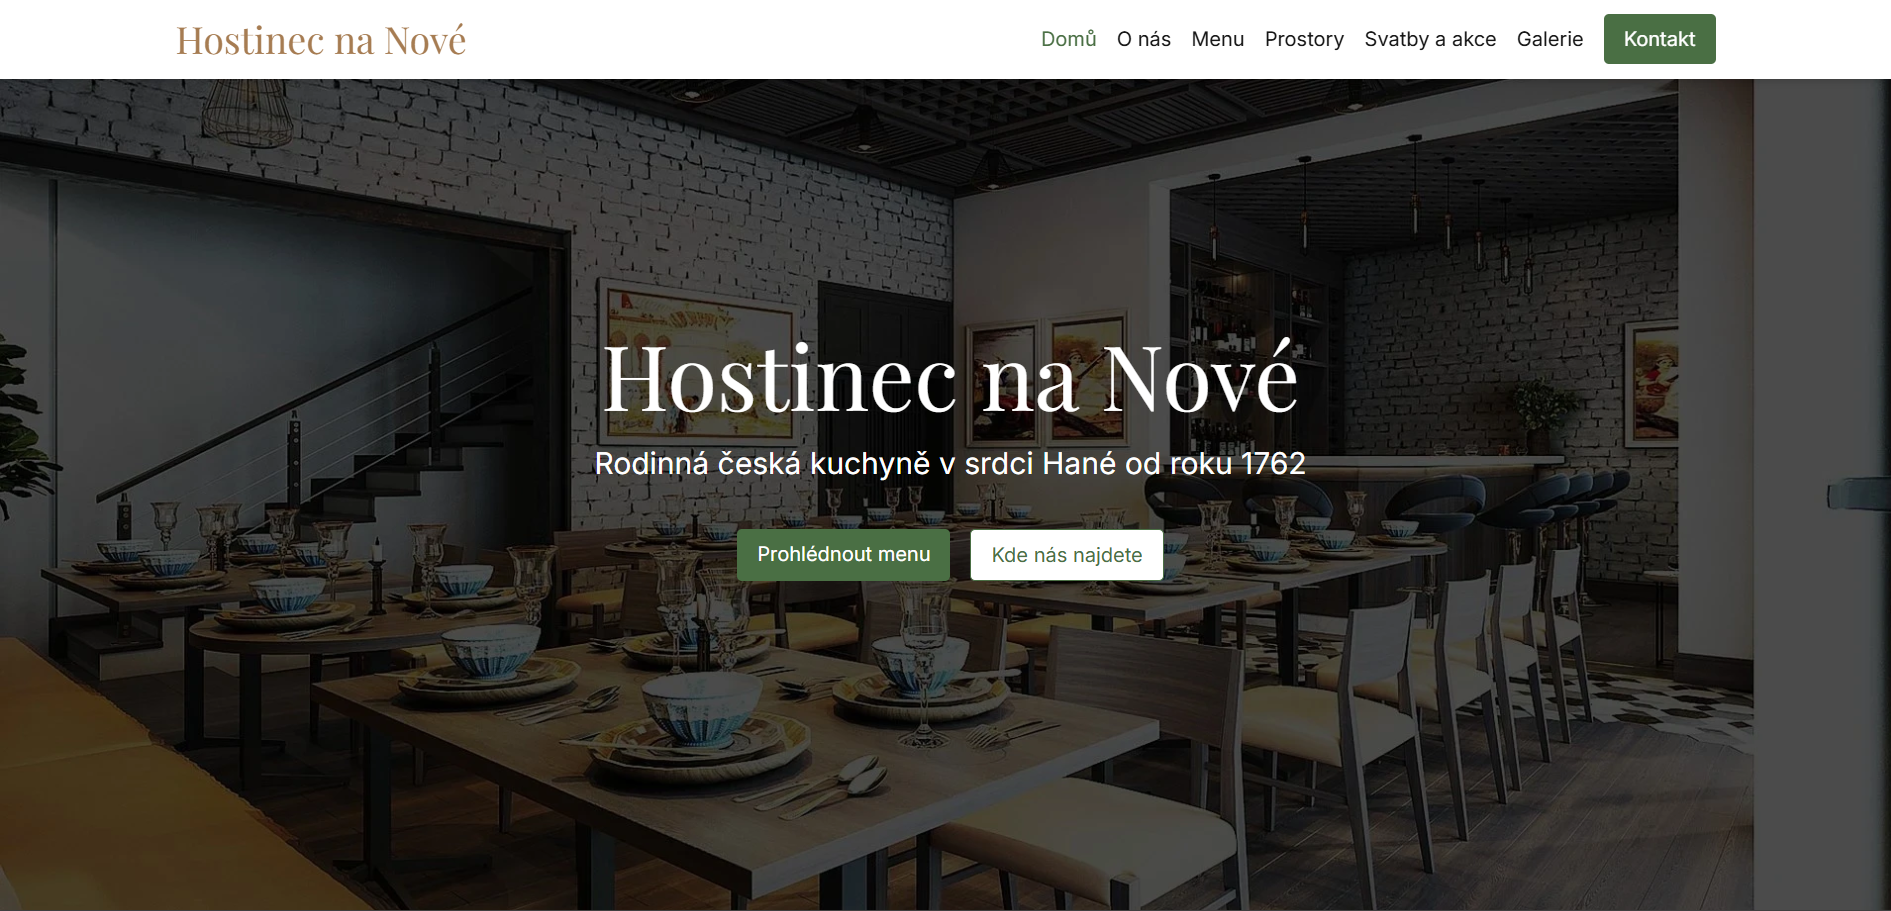1891x911 pixels.
Task: Click the tagline Rodinná česká kuchyně text
Action: (950, 464)
